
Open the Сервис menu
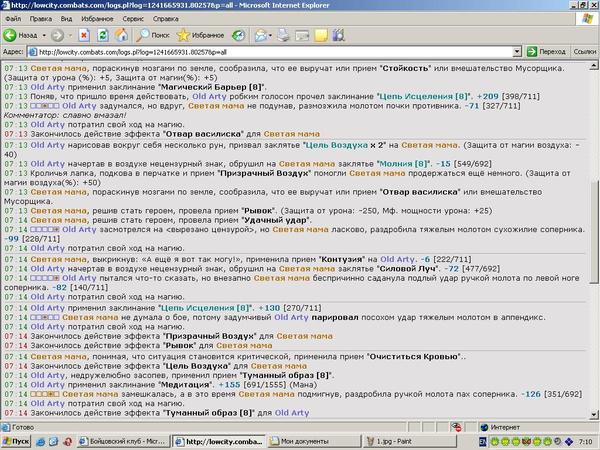click(x=133, y=18)
